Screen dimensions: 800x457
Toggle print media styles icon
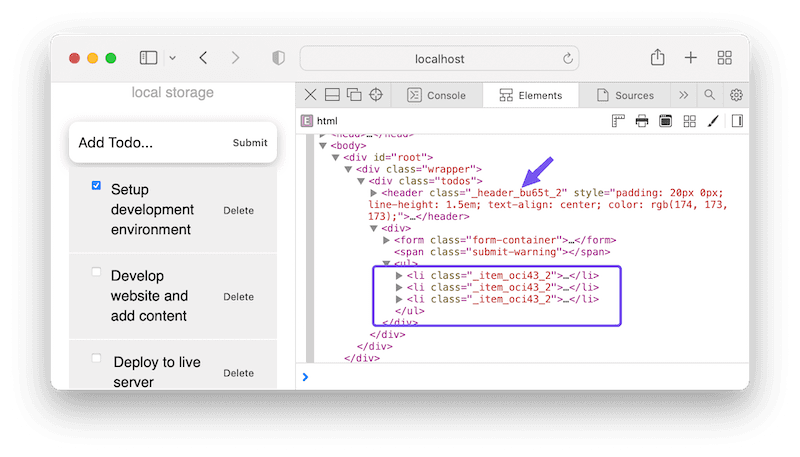(x=641, y=121)
